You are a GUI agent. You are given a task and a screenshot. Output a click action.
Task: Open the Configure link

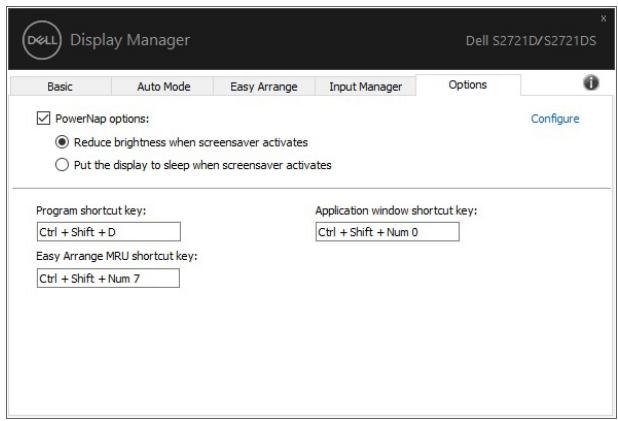(x=555, y=119)
